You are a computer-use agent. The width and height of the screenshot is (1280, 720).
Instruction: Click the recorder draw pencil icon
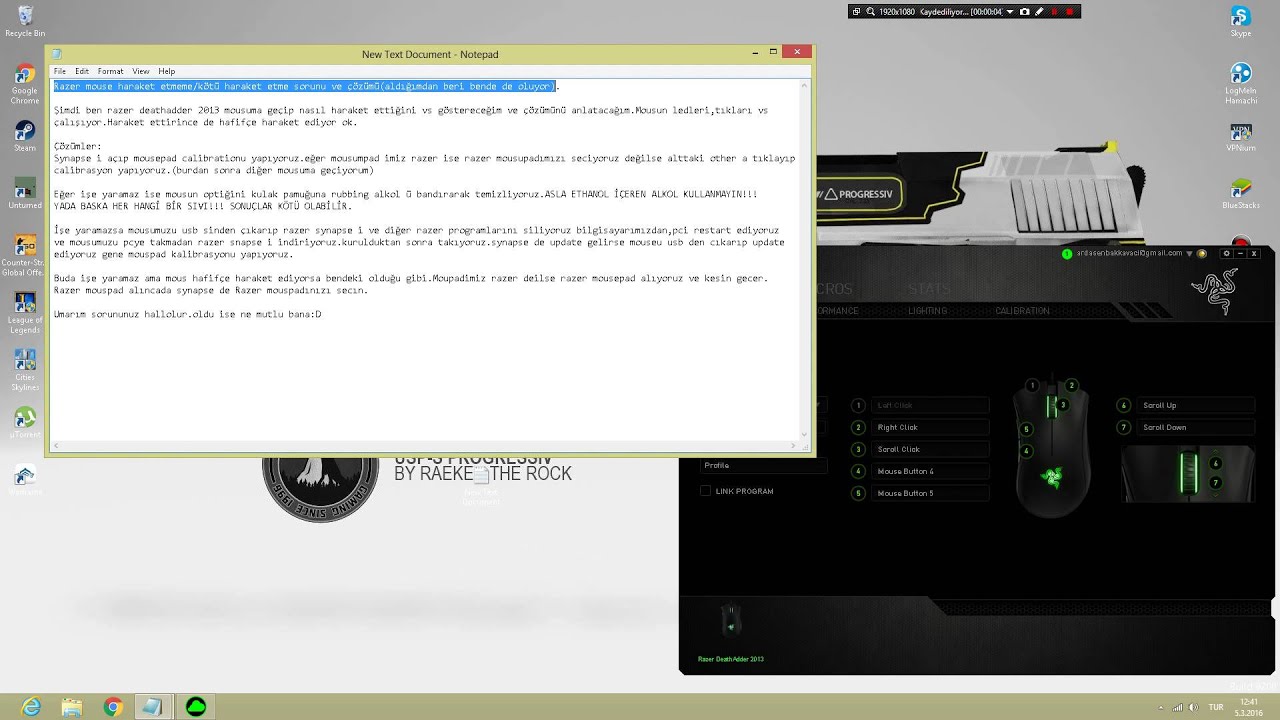tap(1039, 12)
